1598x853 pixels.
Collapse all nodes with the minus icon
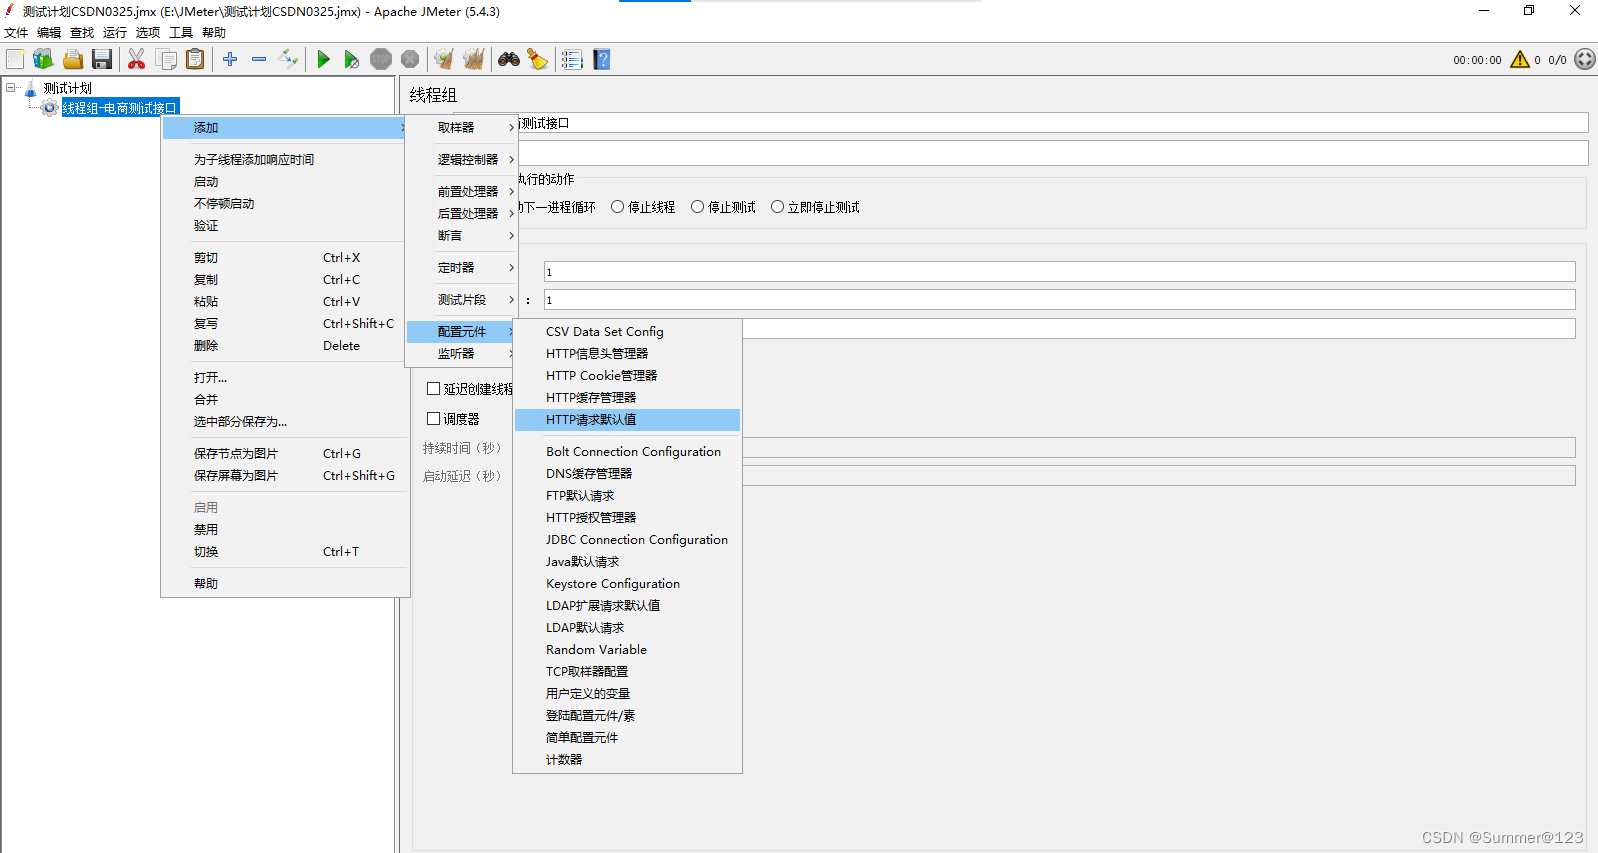259,59
